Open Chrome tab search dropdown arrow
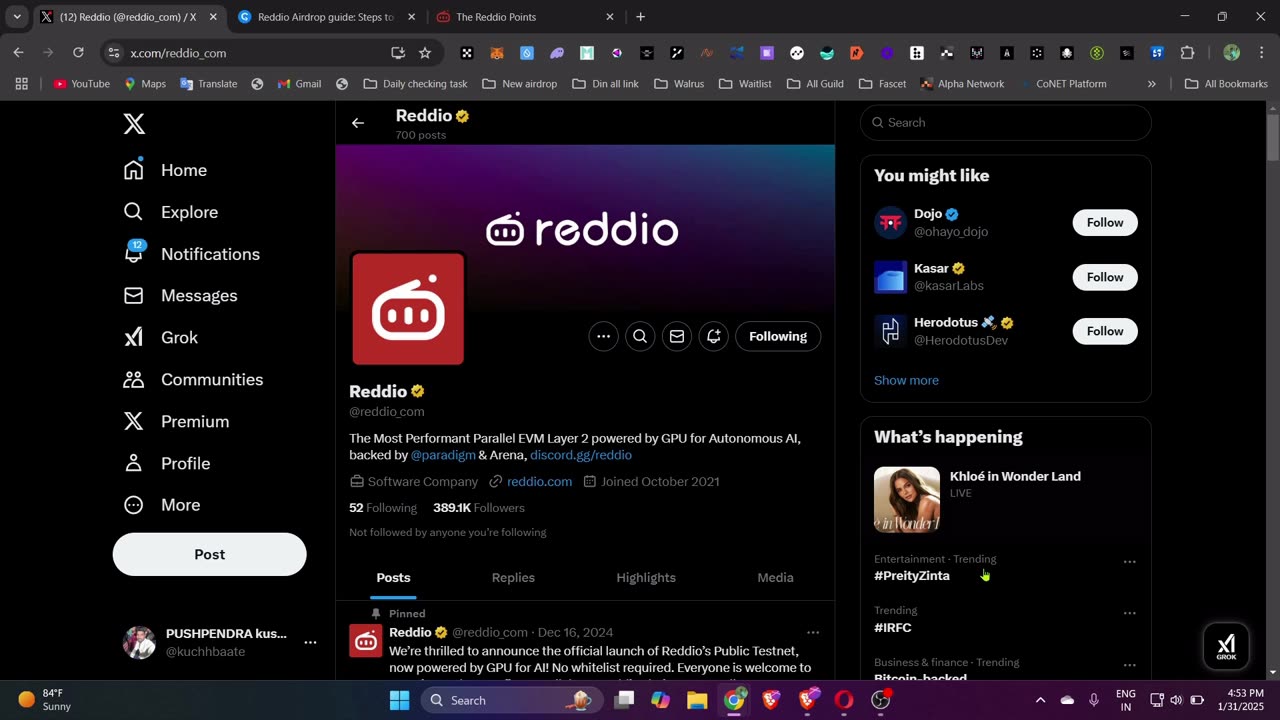This screenshot has width=1280, height=720. tap(17, 17)
